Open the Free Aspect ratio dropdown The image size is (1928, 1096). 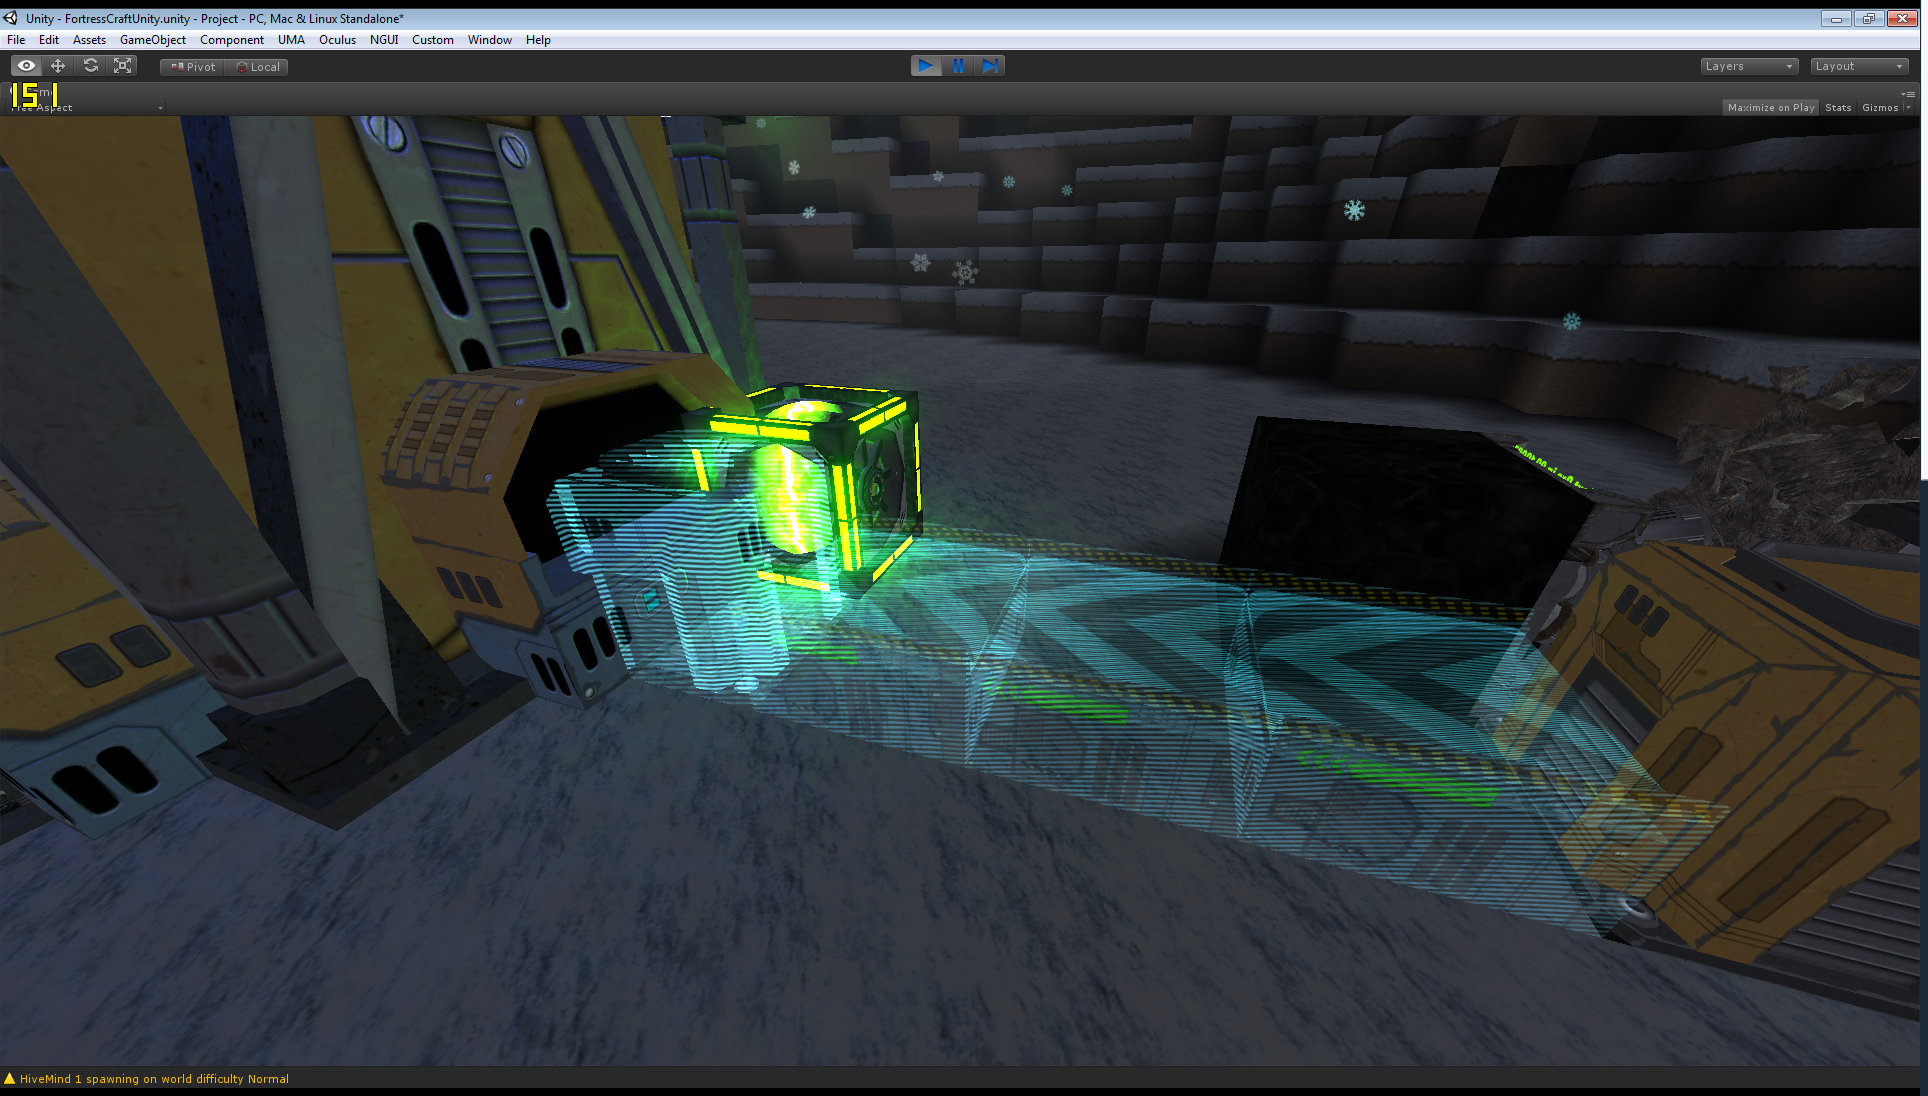coord(88,108)
